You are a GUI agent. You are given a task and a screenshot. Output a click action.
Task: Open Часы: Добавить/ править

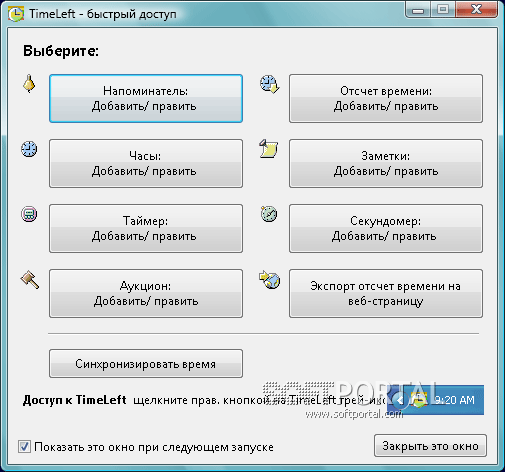(146, 163)
